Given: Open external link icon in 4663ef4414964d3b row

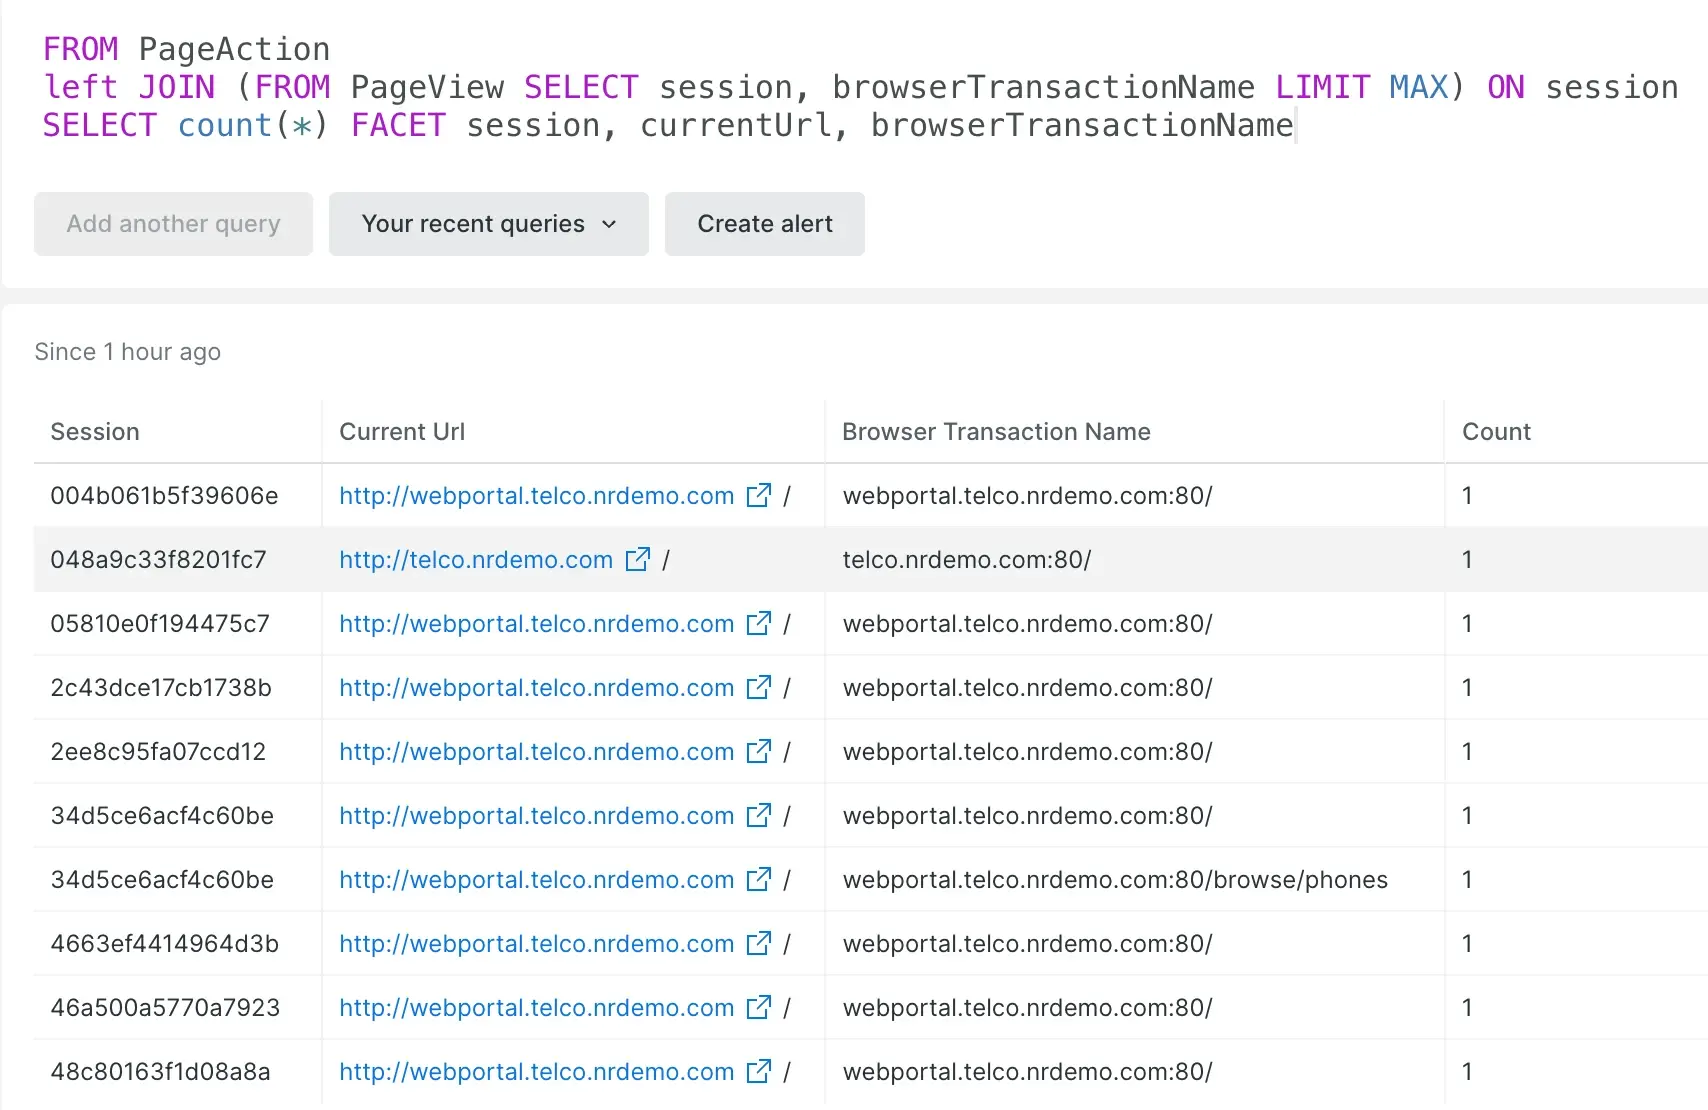Looking at the screenshot, I should pos(759,943).
